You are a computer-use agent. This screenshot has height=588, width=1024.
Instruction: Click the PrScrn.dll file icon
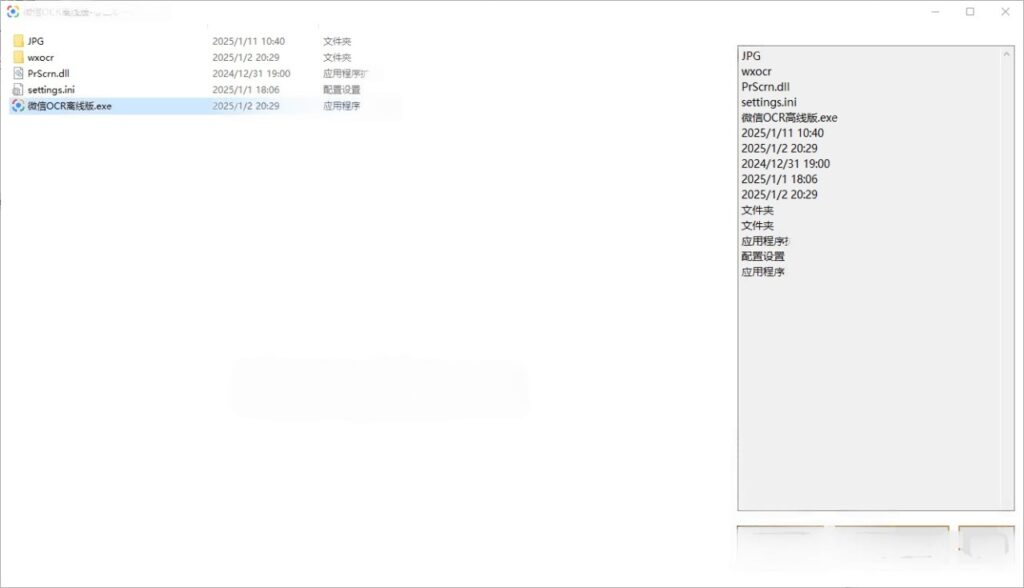18,73
